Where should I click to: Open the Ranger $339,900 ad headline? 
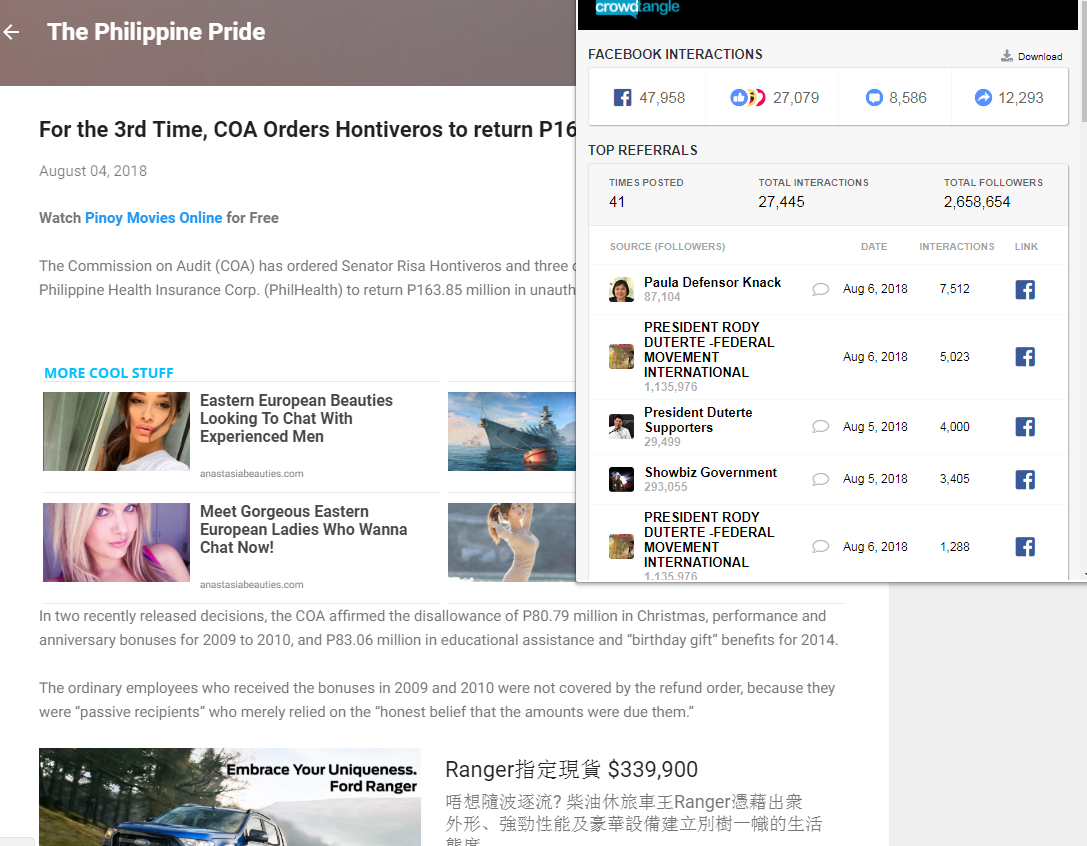click(x=571, y=770)
